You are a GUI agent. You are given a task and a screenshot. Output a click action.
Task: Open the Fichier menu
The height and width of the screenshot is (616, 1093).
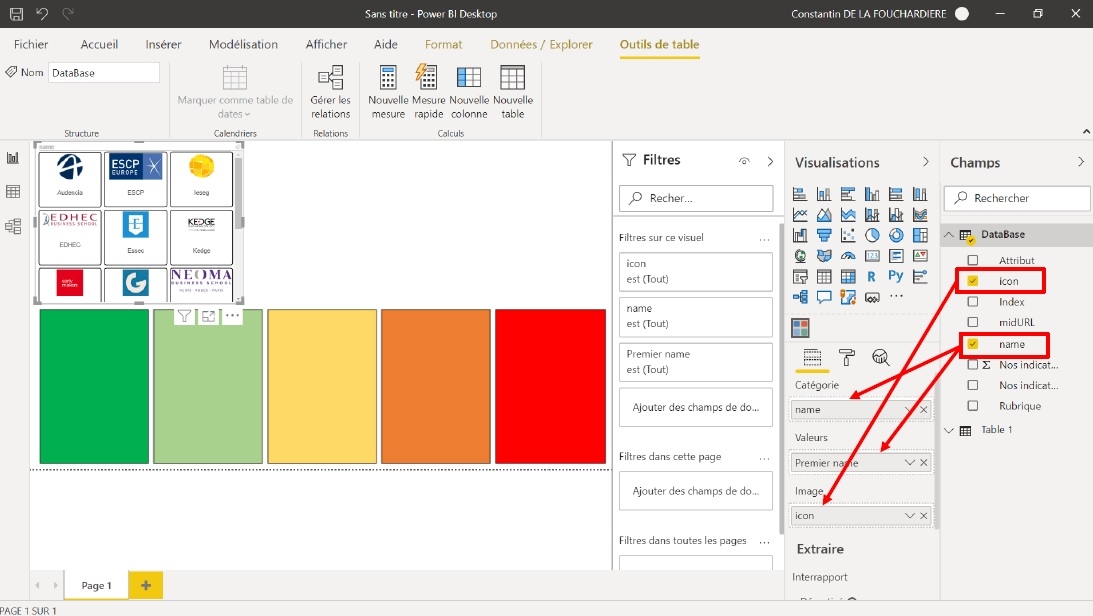[31, 44]
